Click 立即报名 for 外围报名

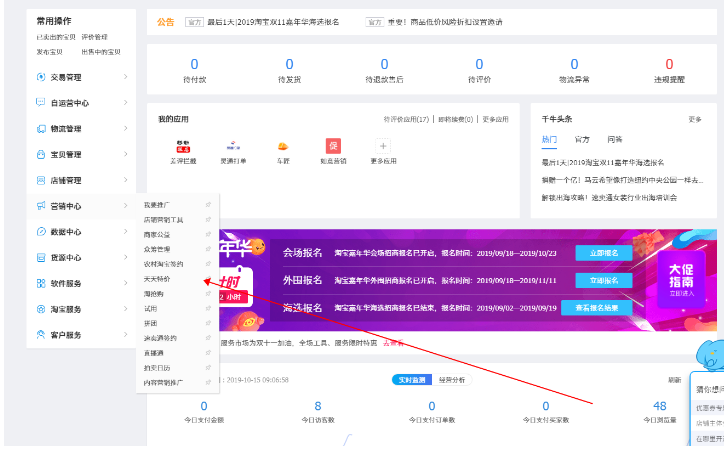(x=604, y=281)
